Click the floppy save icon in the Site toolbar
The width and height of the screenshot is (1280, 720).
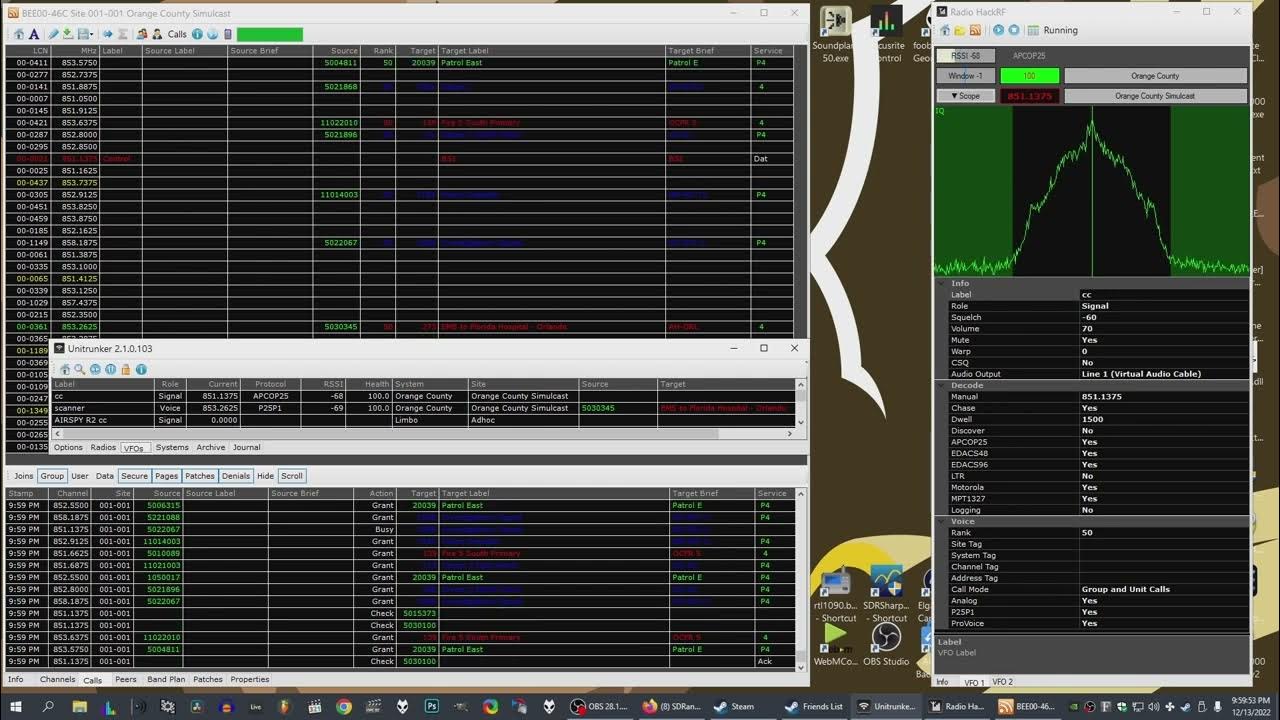[x=81, y=34]
